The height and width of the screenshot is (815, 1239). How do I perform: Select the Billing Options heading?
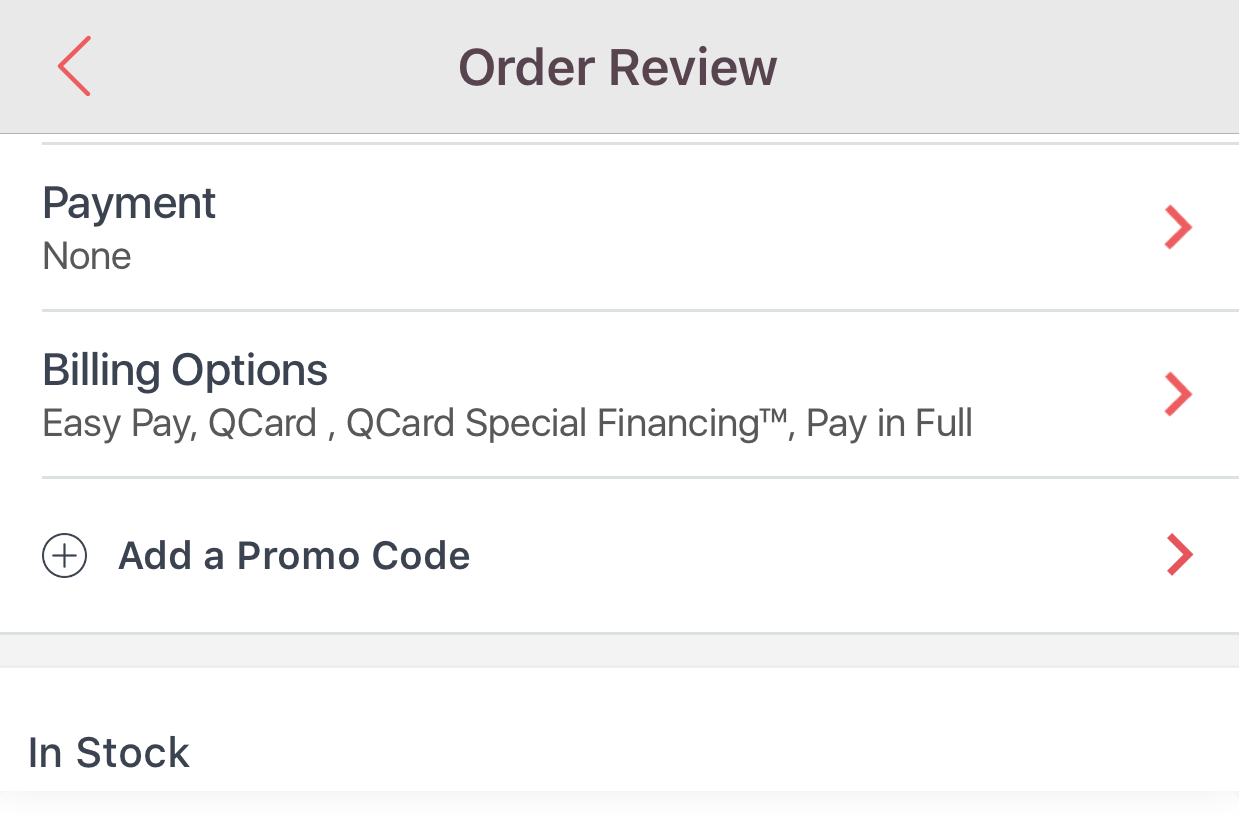tap(185, 370)
